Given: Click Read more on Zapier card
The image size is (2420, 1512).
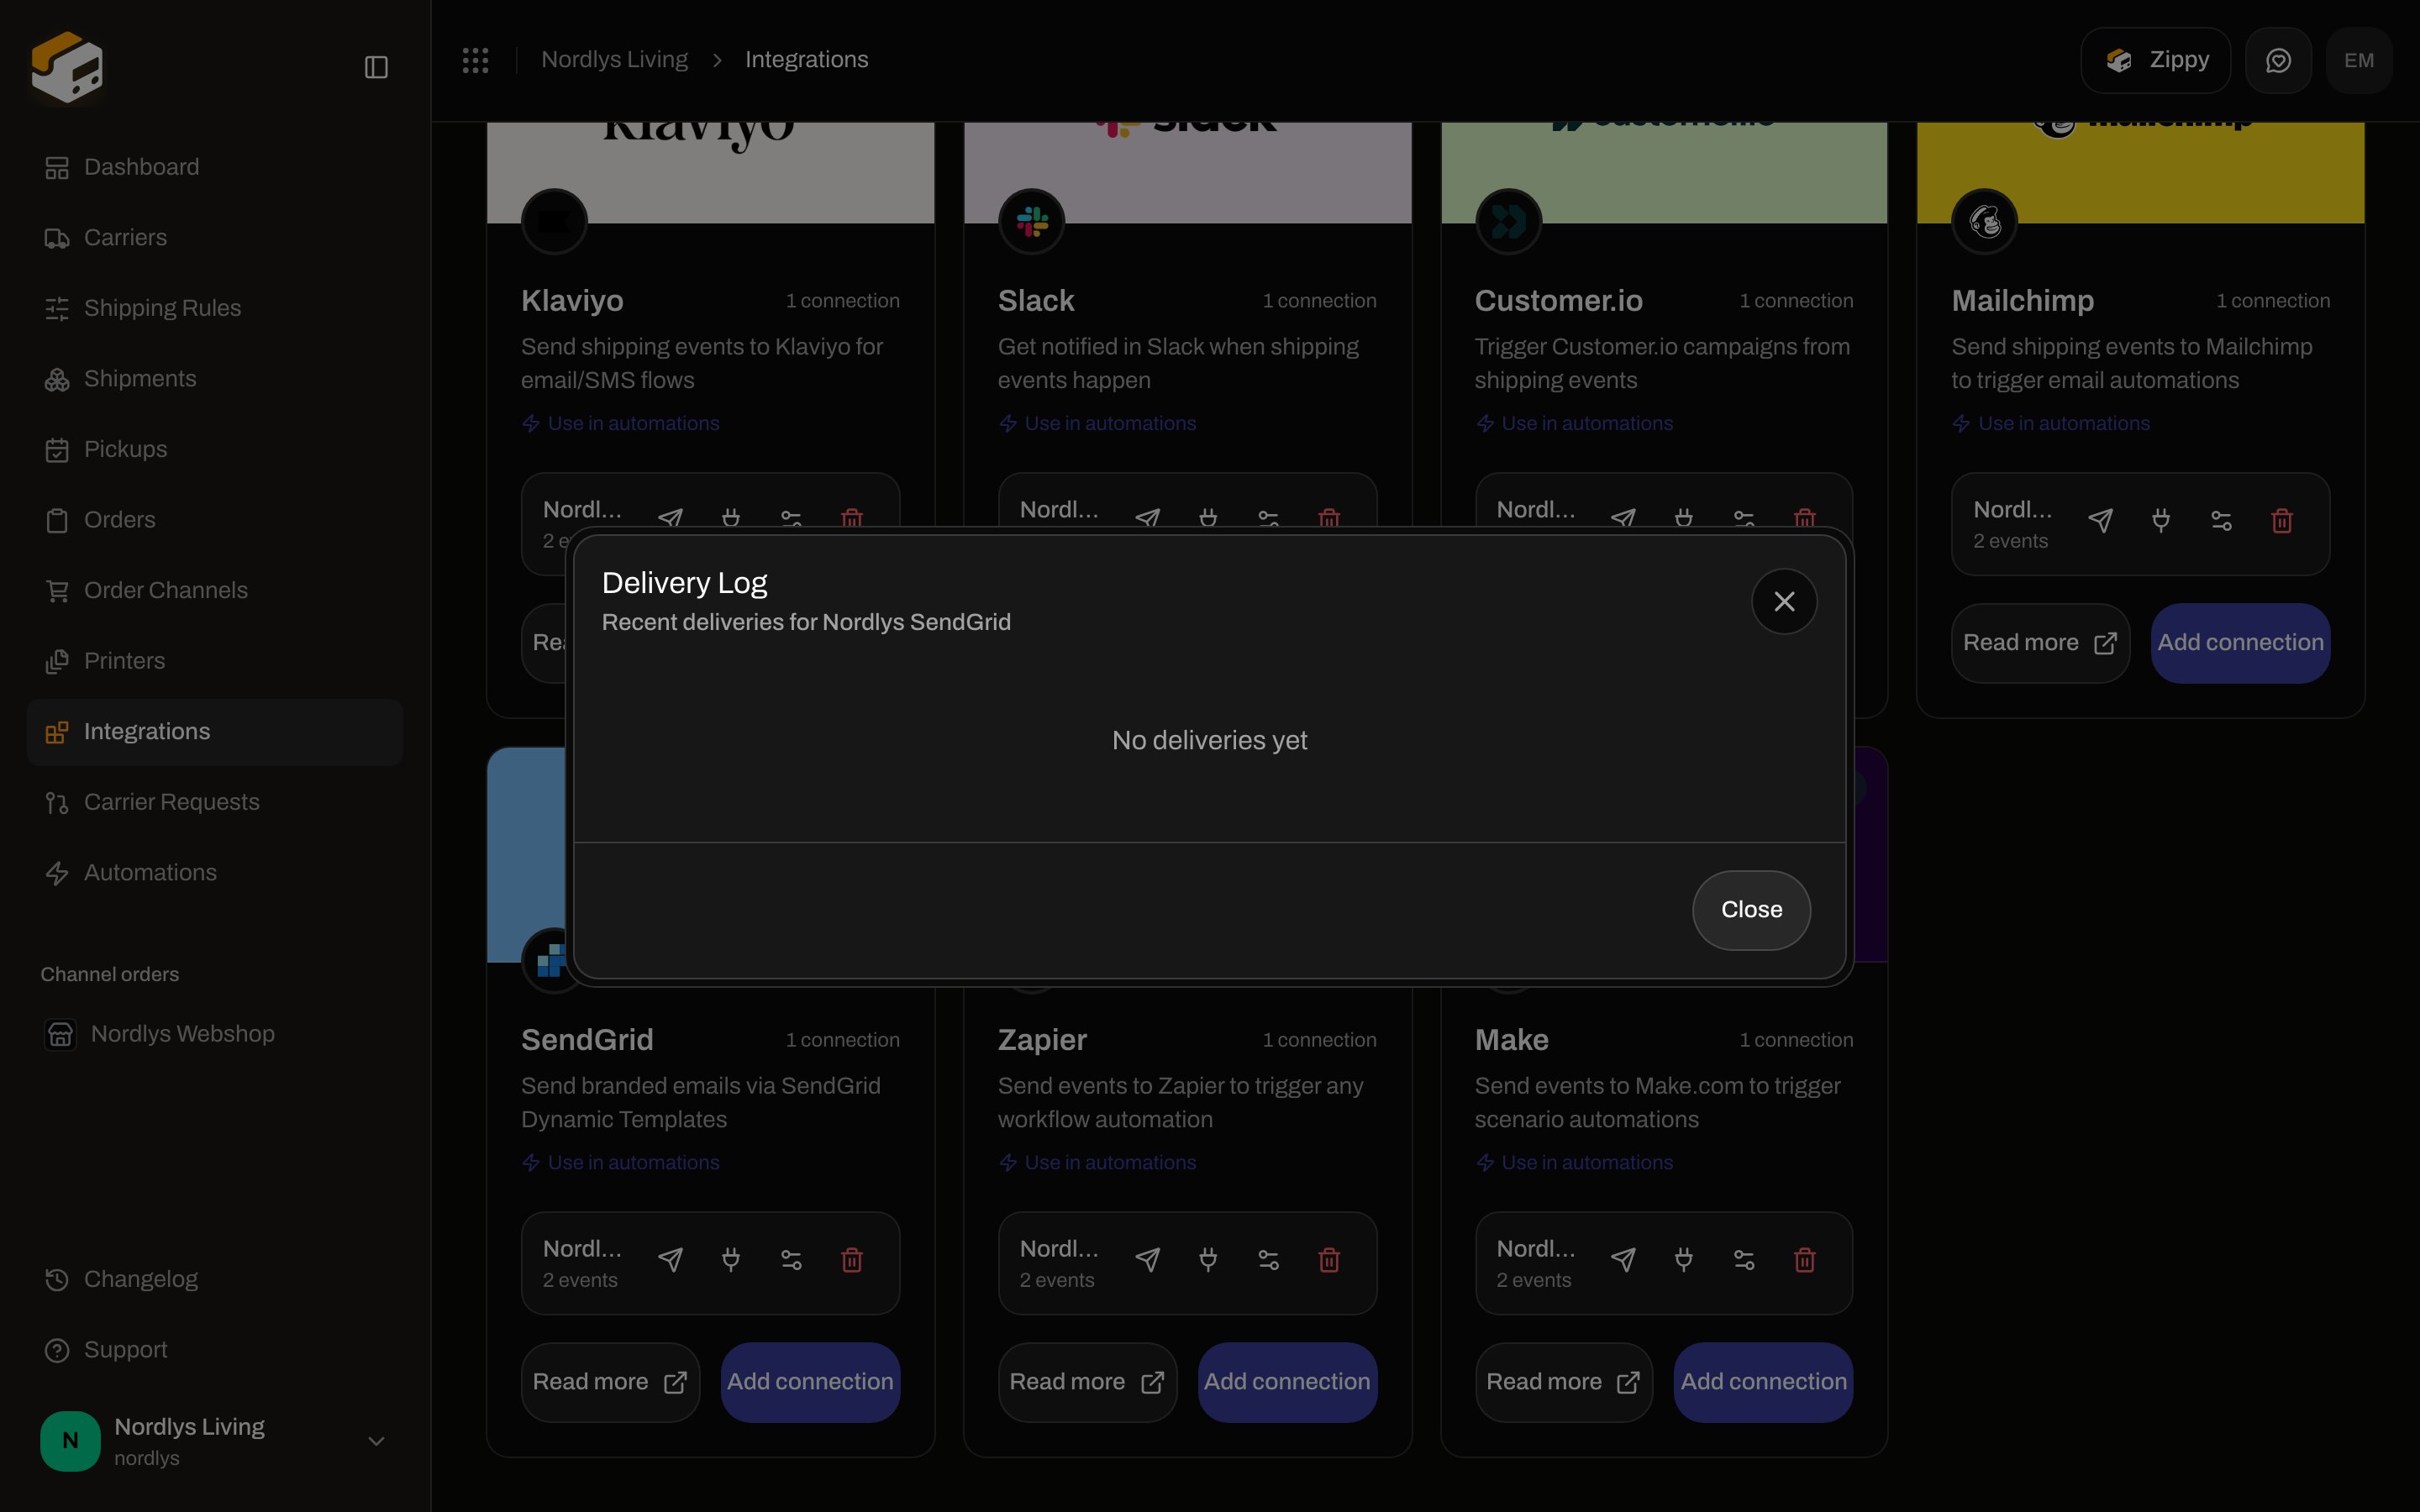Looking at the screenshot, I should 1087,1382.
